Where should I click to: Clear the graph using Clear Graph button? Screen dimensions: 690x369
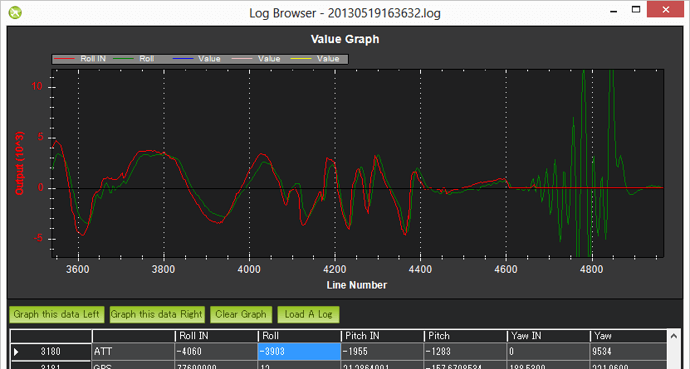[x=241, y=314]
